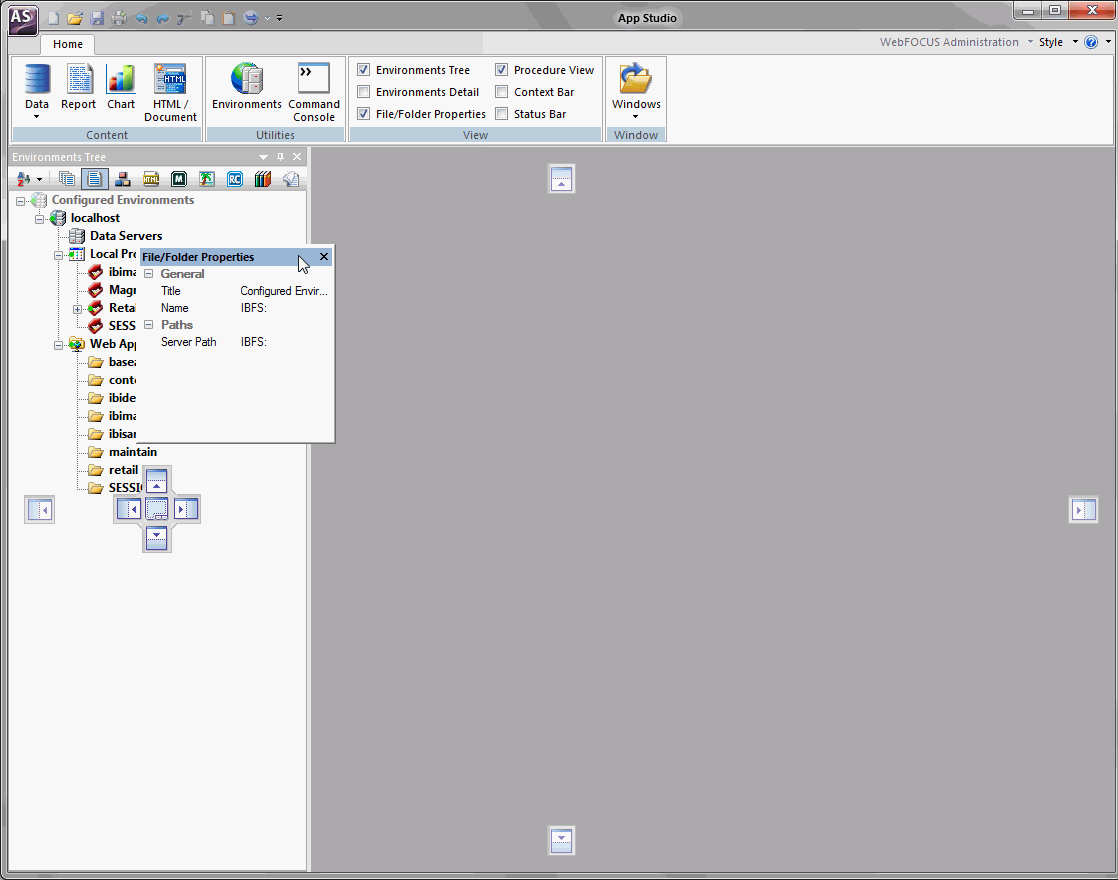Click the library books filter icon

[262, 179]
